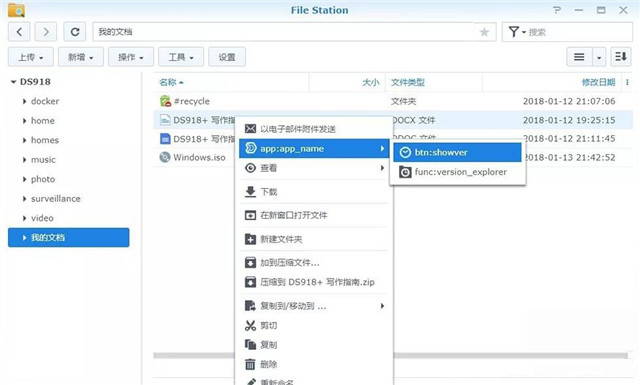Viewport: 640px width, 385px height.
Task: Go forward with the right arrow button
Action: (x=46, y=32)
